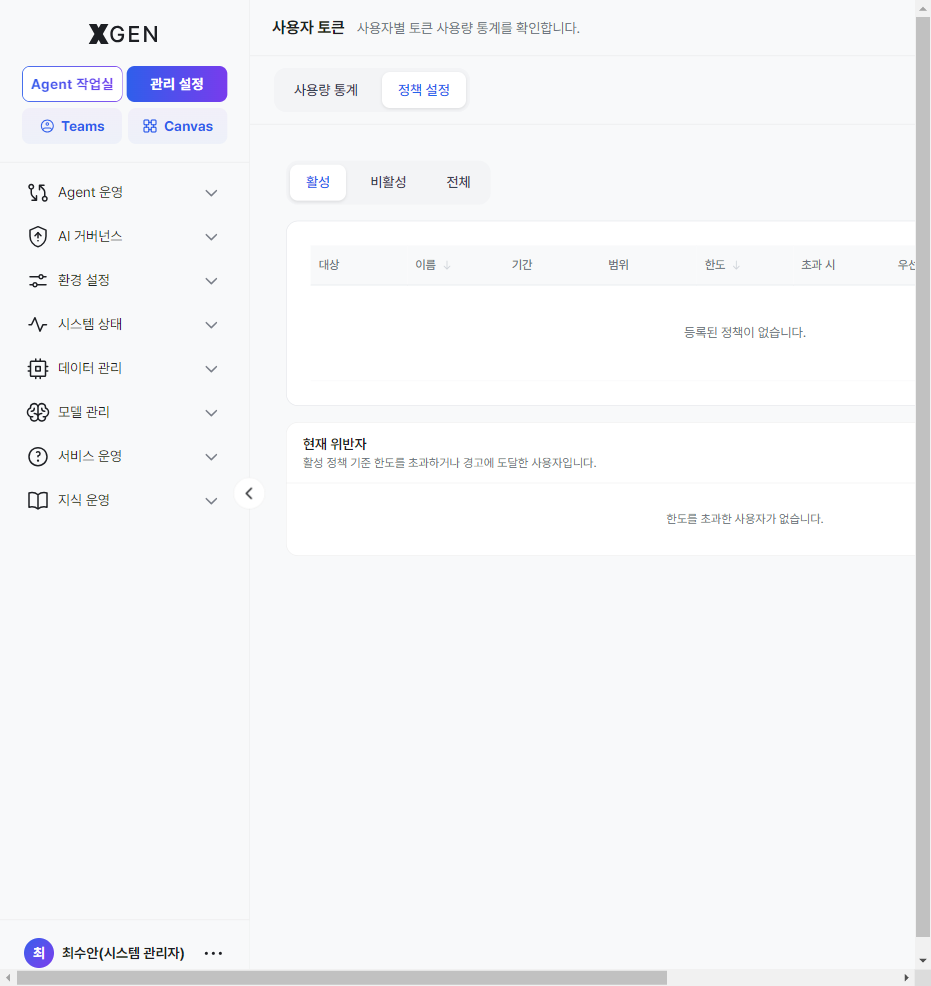The height and width of the screenshot is (986, 931).
Task: Click the 시스템 상태 pulse icon
Action: (x=38, y=324)
